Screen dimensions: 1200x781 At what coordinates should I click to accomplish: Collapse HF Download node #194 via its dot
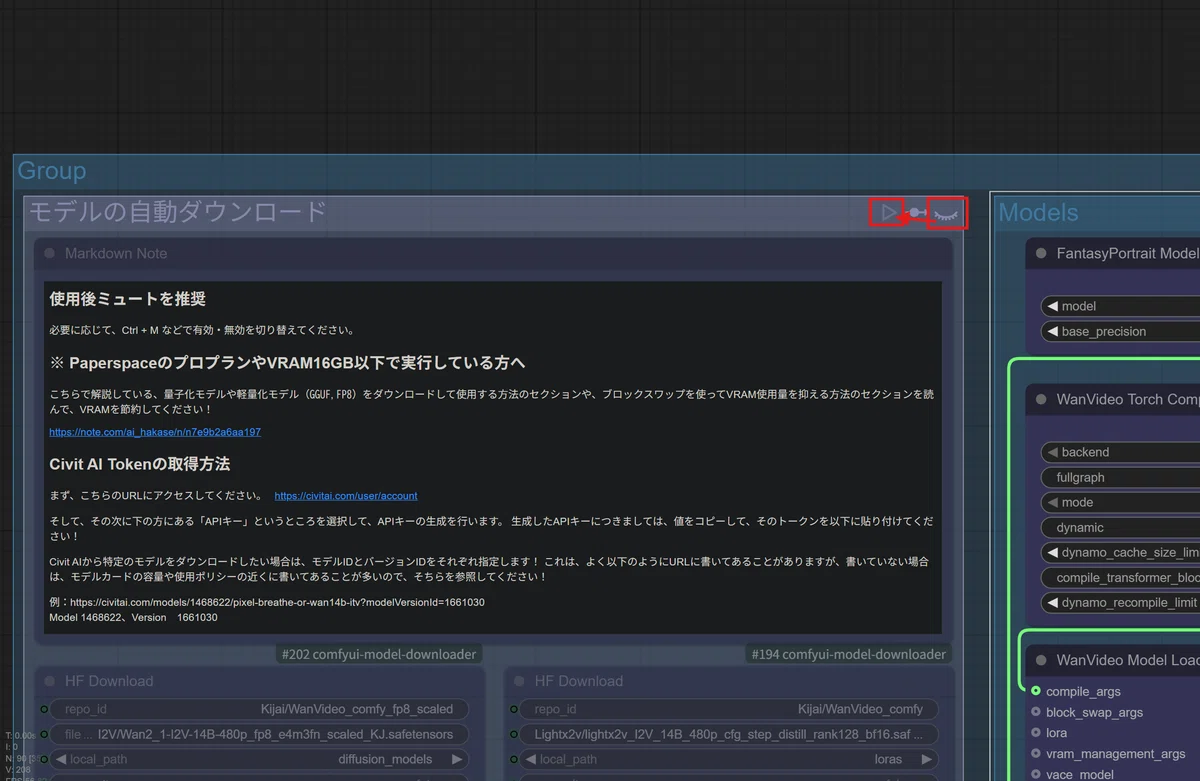click(x=520, y=681)
